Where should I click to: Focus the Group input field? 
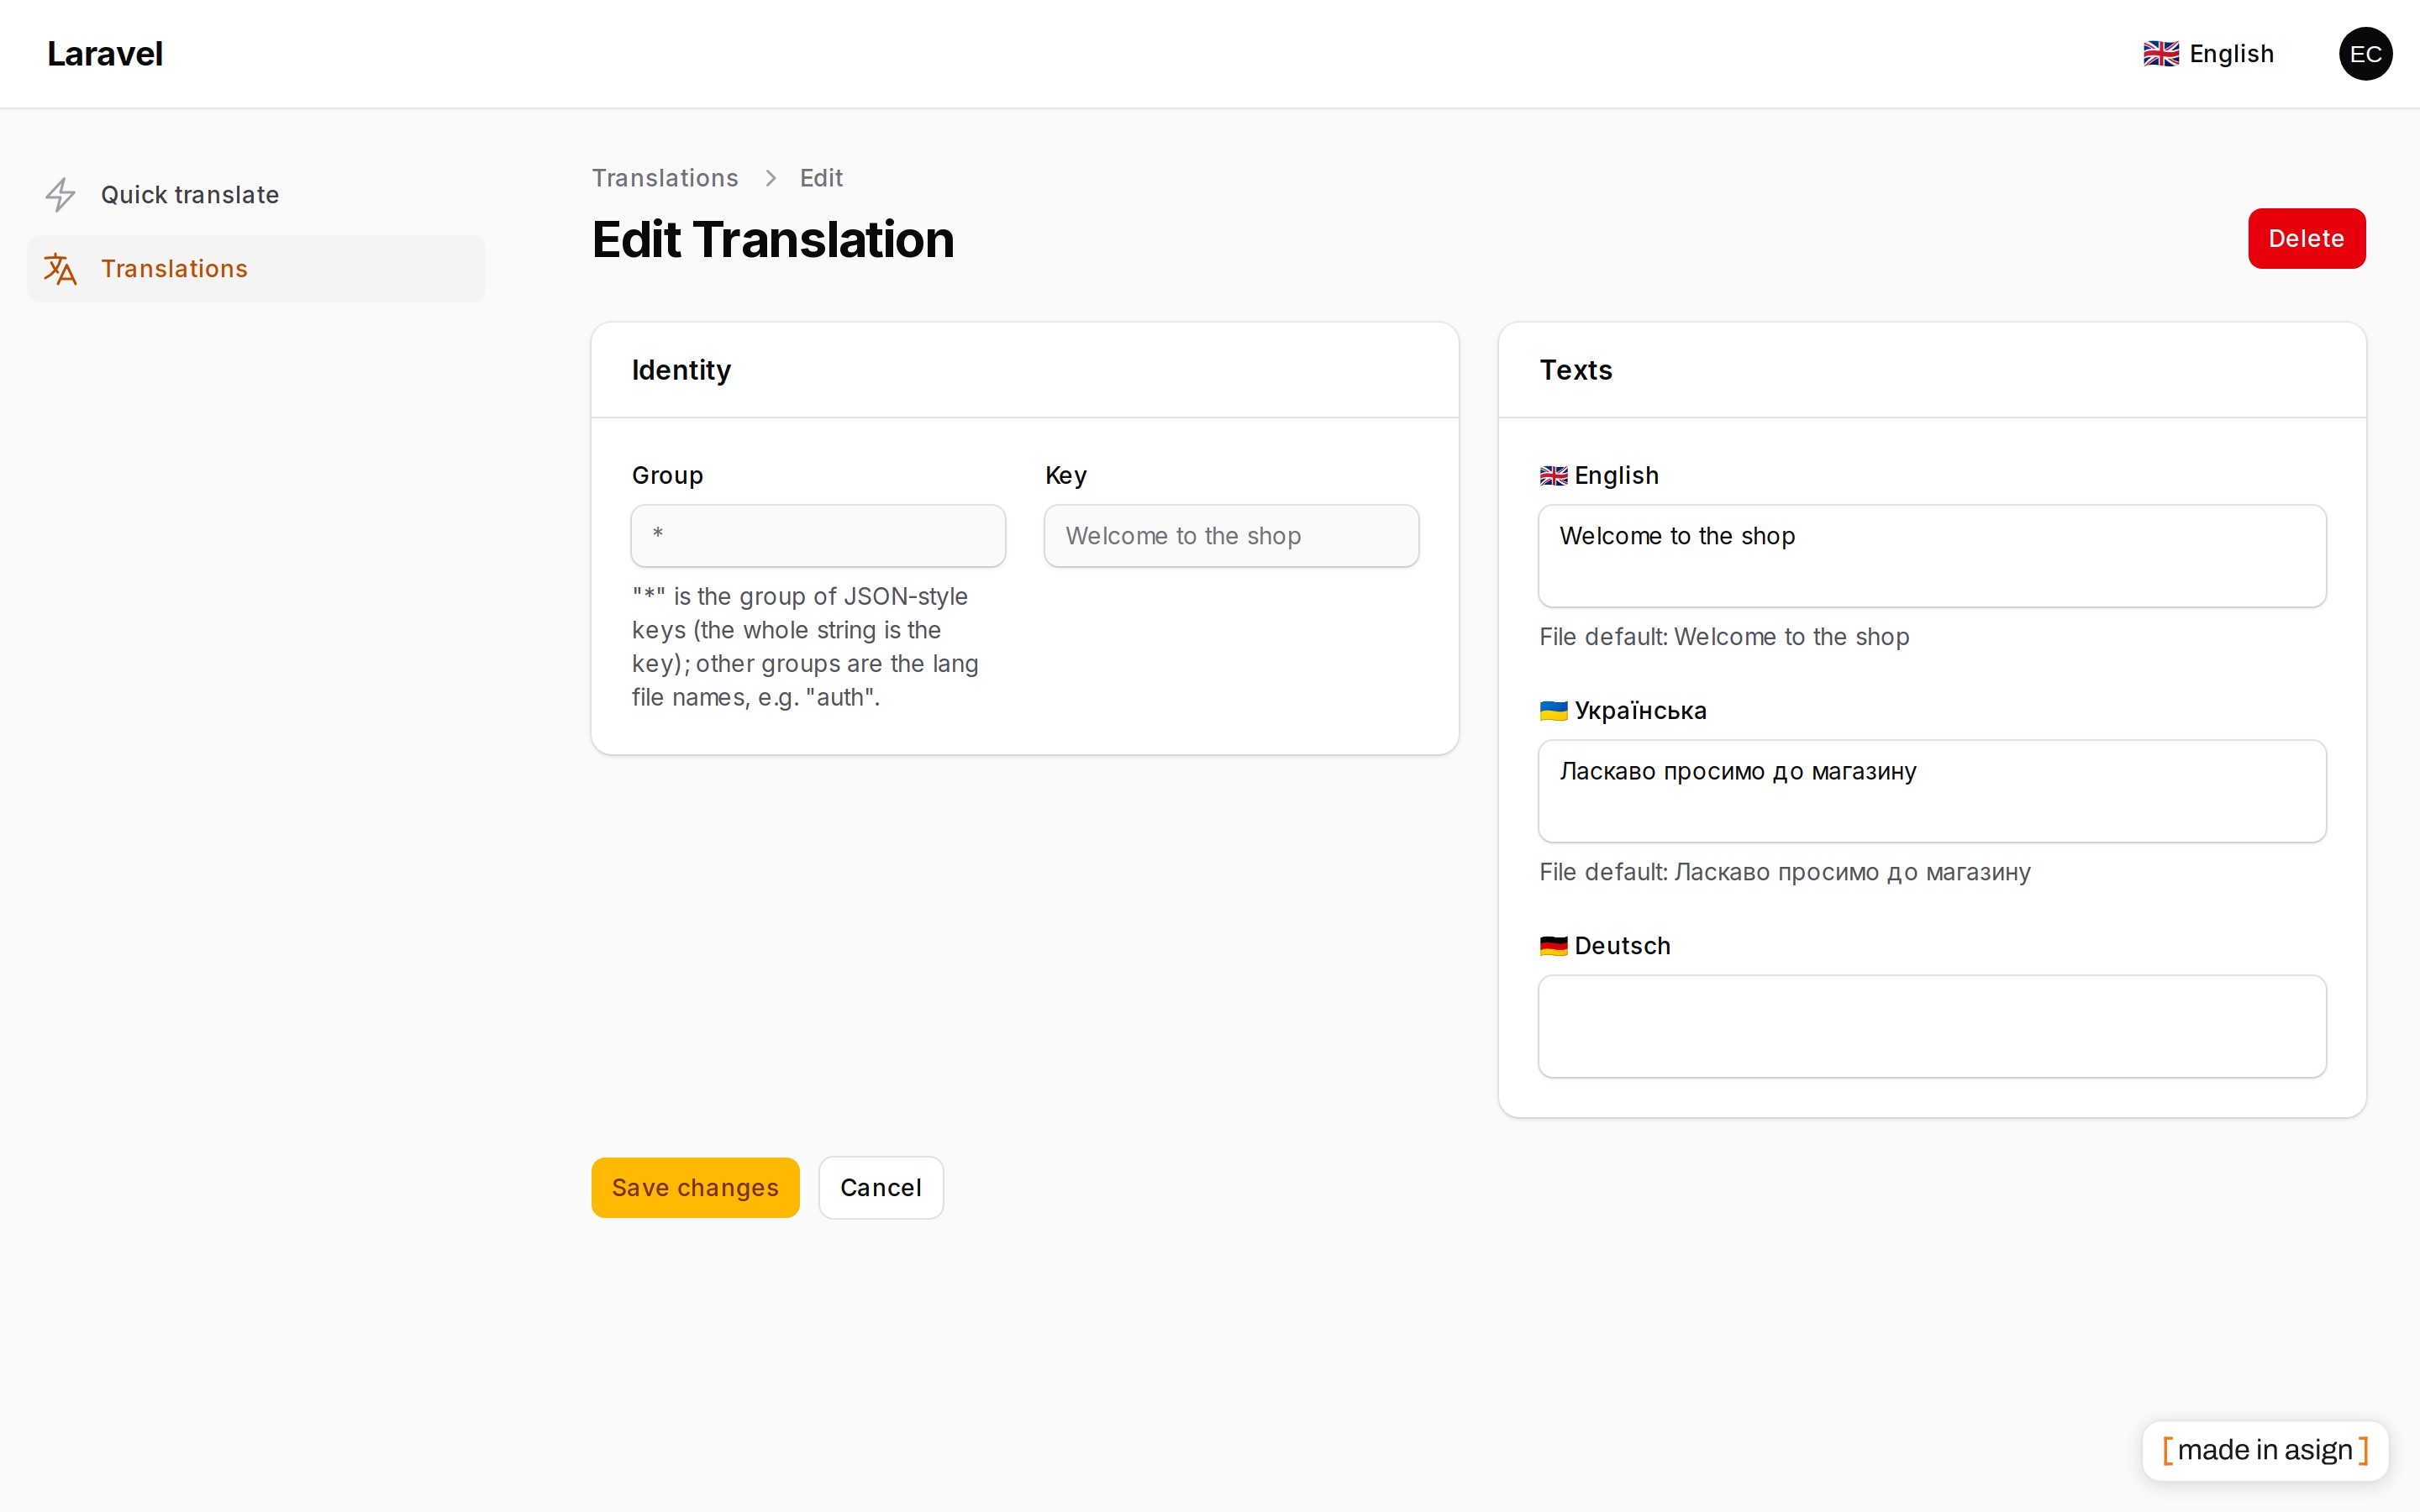[818, 536]
